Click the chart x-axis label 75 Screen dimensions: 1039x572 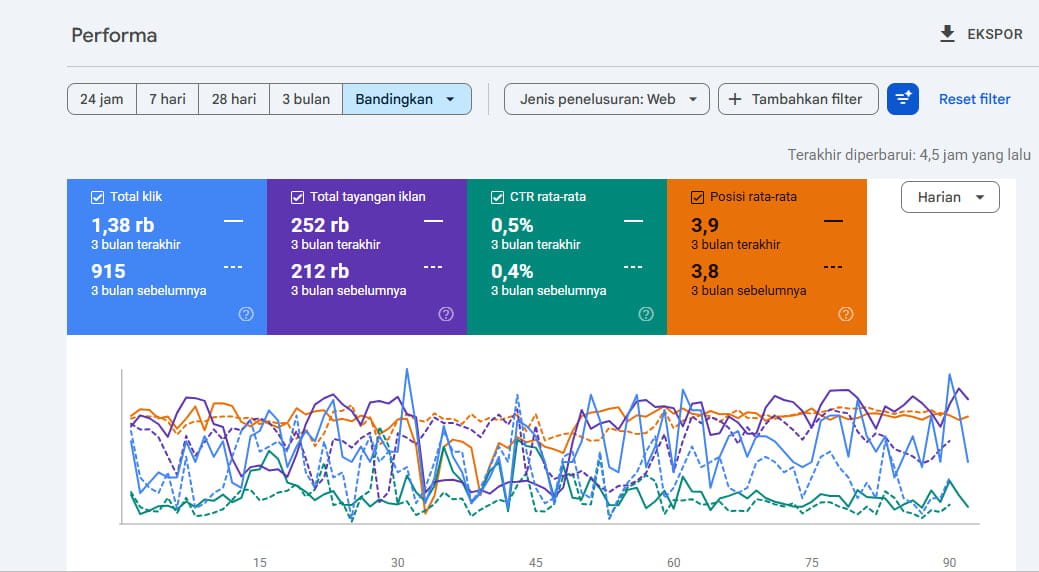pyautogui.click(x=811, y=562)
